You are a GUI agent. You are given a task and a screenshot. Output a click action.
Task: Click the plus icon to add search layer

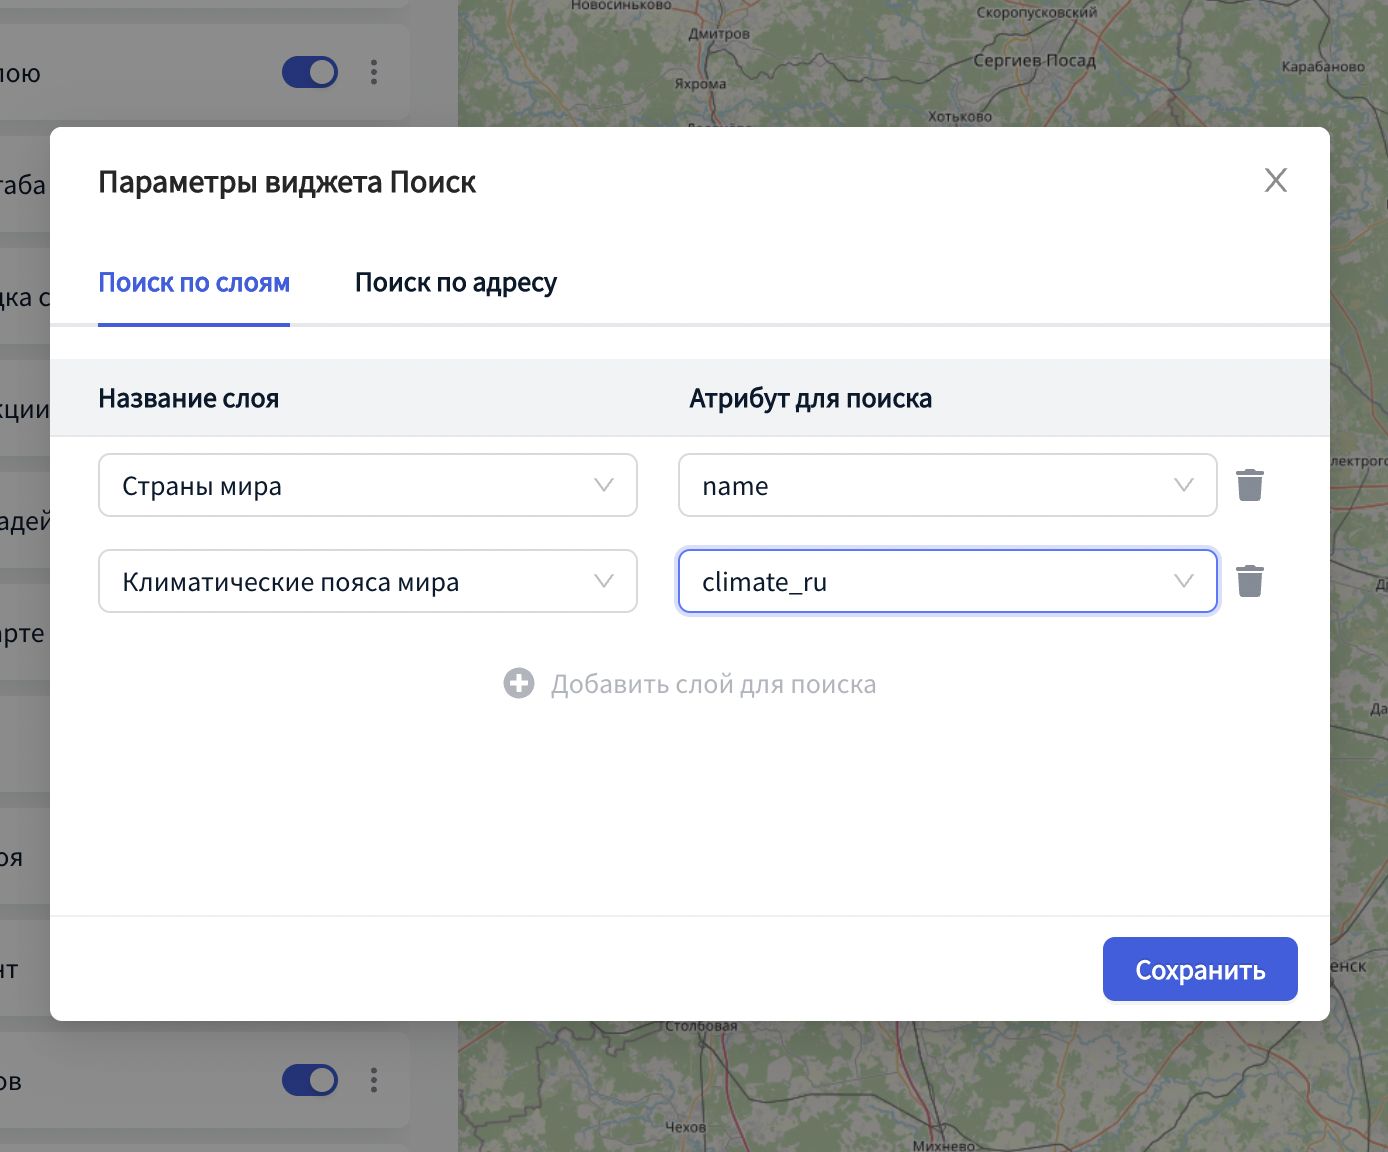(518, 684)
